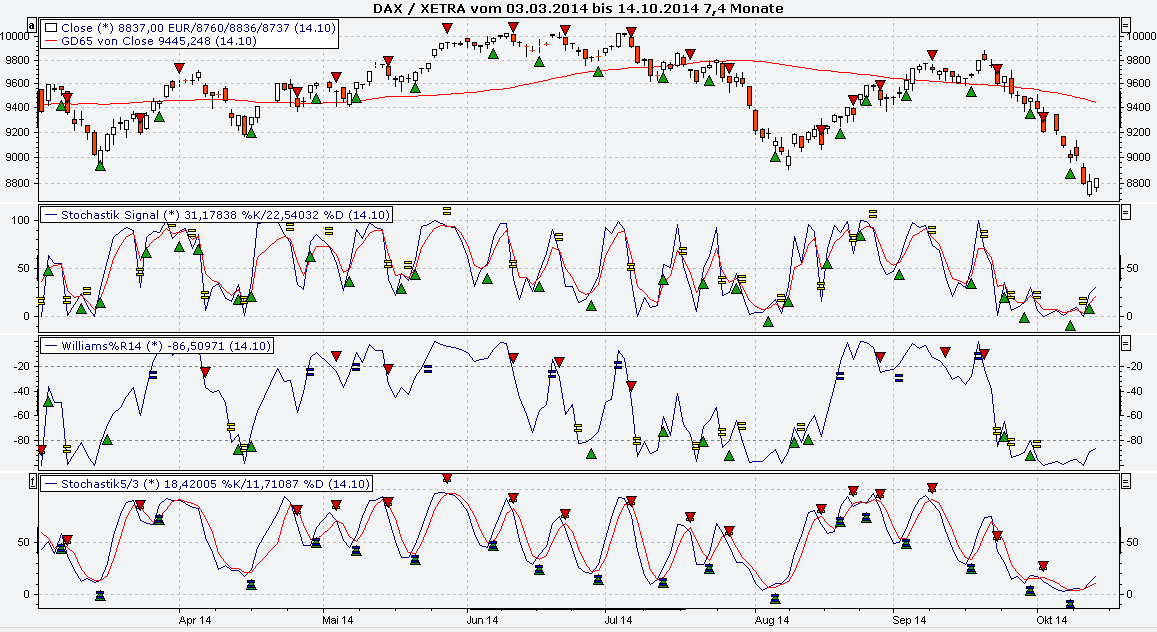The image size is (1157, 632).
Task: Select the 'Close (*) 8837,00 EUR' legend entry
Action: tap(198, 28)
